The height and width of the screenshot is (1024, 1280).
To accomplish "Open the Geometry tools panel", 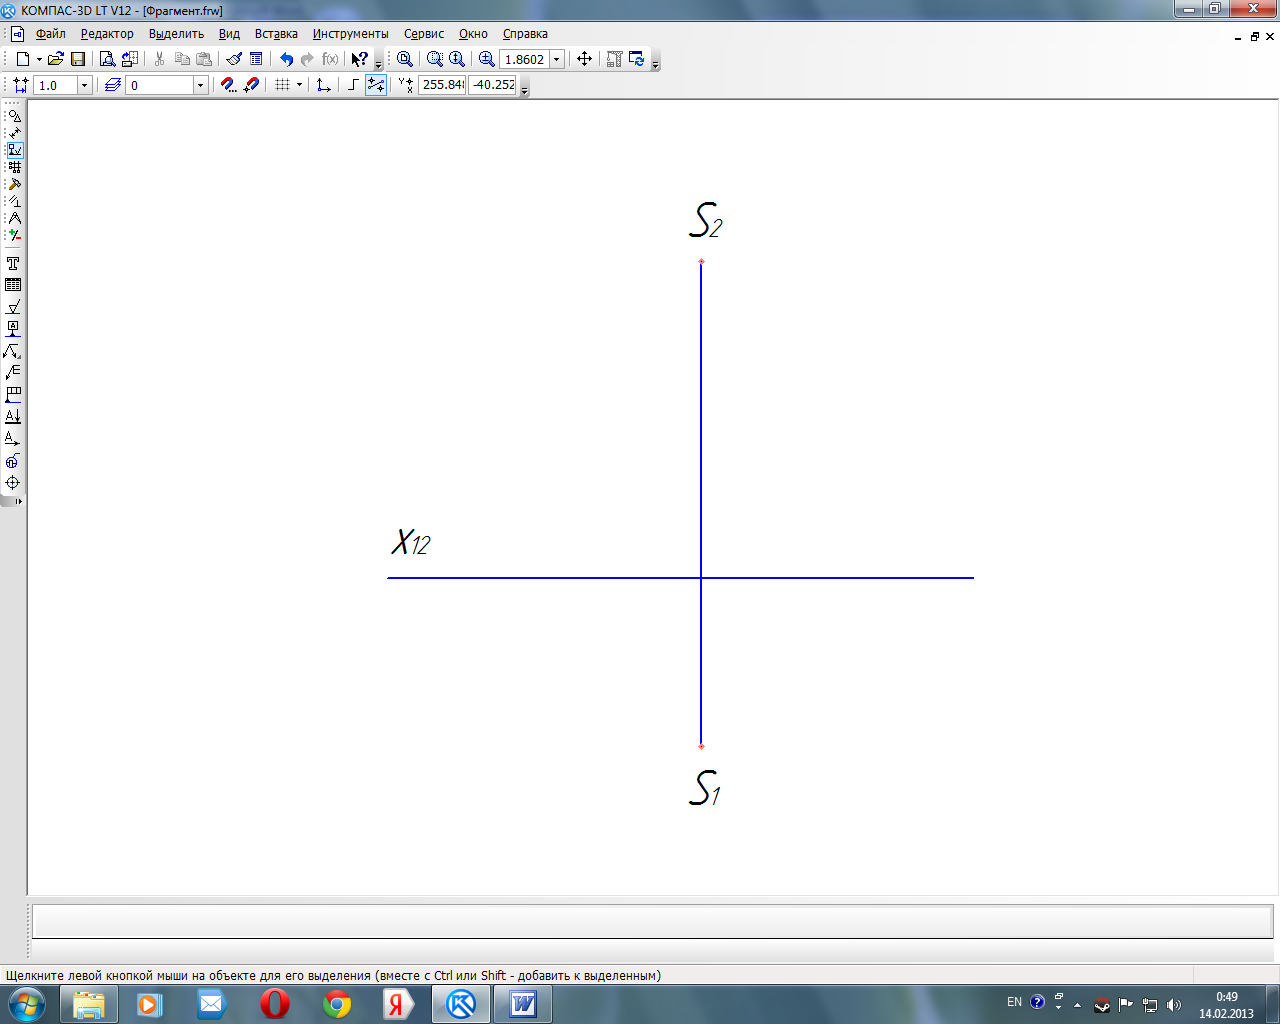I will tap(14, 115).
